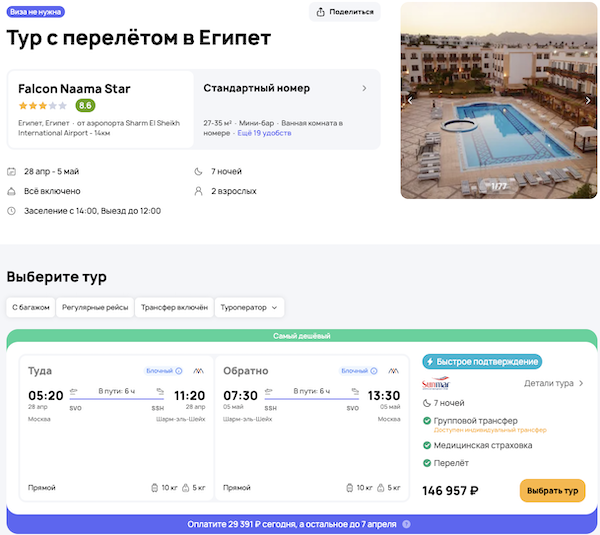The height and width of the screenshot is (535, 600).
Task: Open the Стандартный номер room chevron
Action: (364, 88)
